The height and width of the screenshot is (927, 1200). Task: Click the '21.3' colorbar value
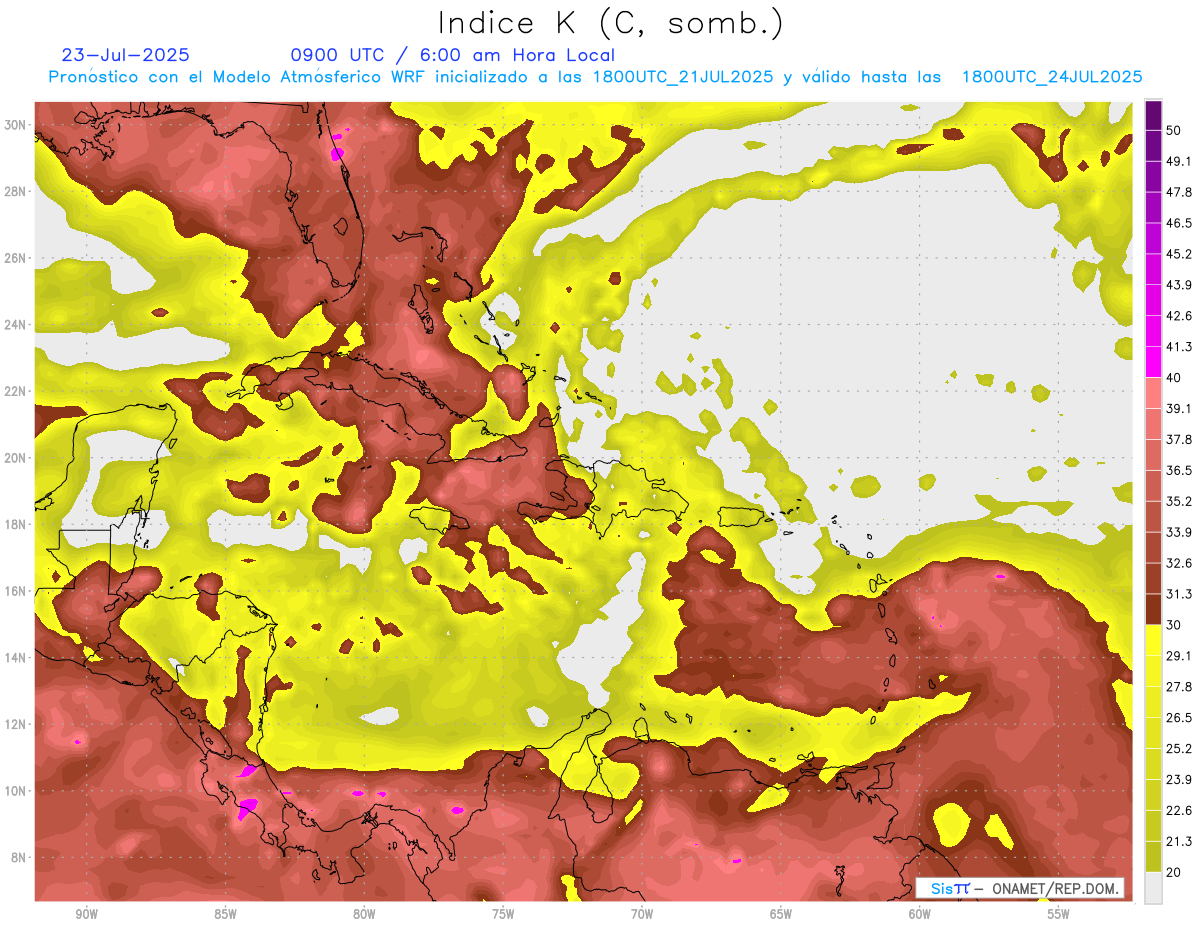coord(1179,842)
